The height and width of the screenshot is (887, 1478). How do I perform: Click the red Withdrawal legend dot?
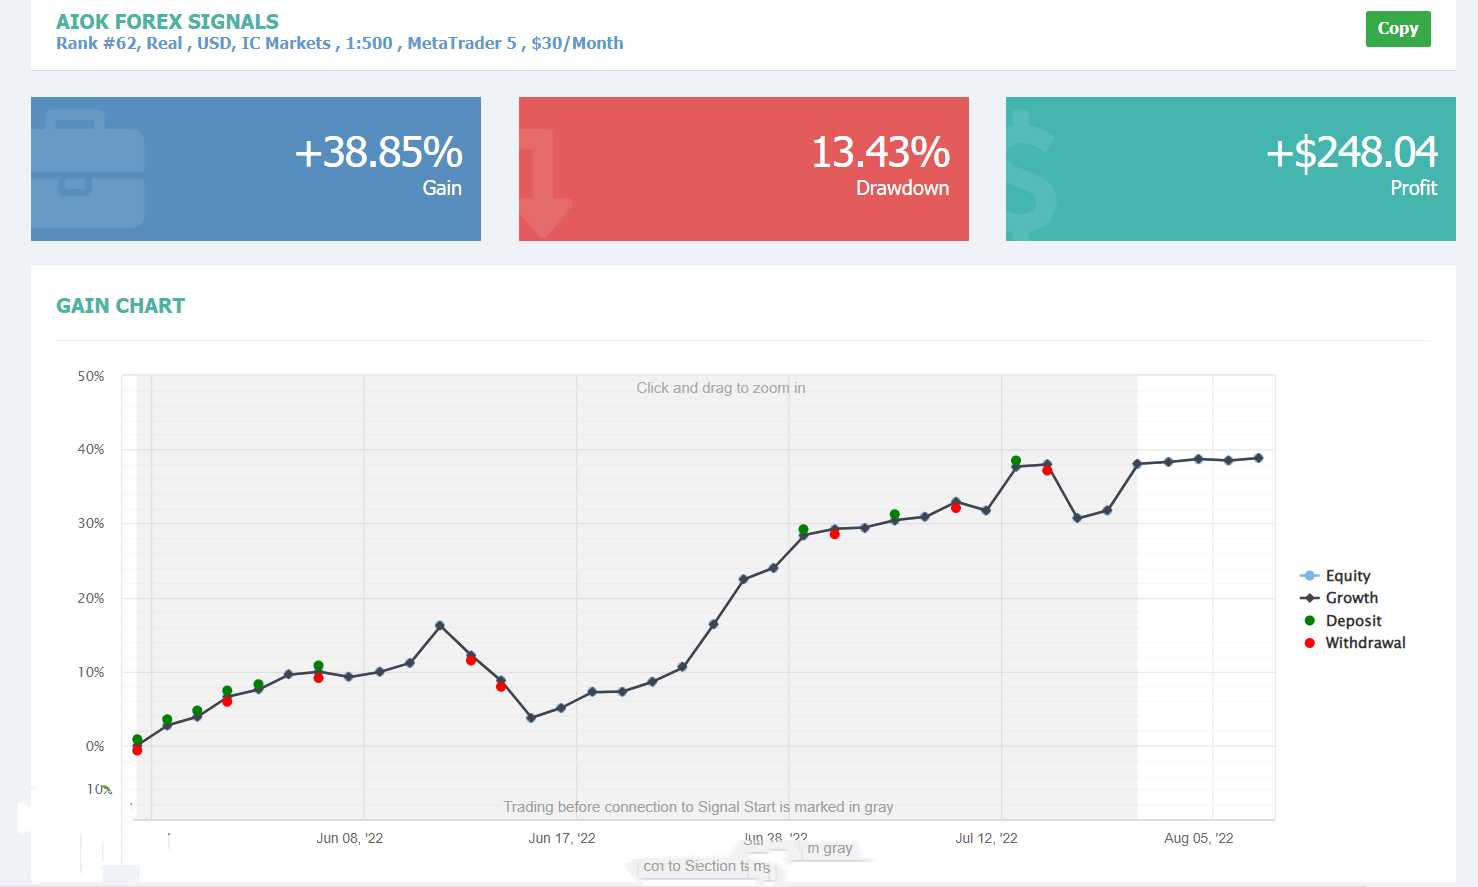pyautogui.click(x=1310, y=643)
